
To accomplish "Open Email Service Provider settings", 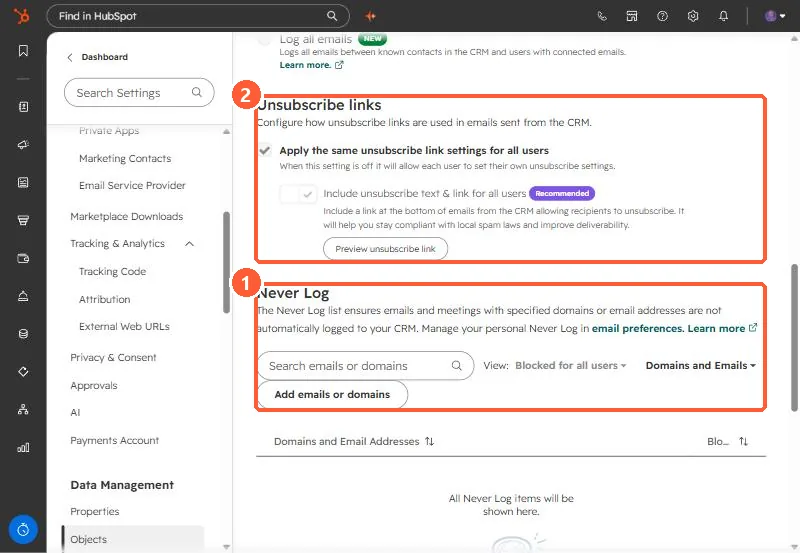I will (x=132, y=186).
